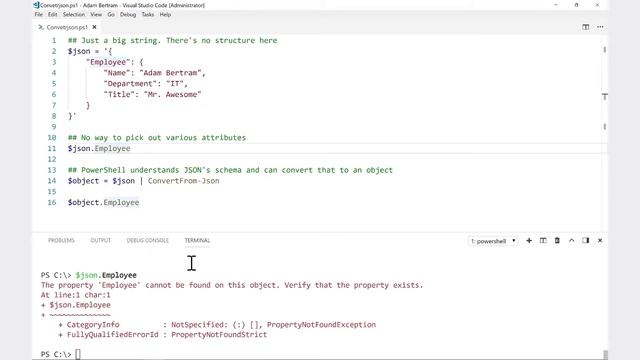The image size is (640, 360).
Task: Click comment "No way to pick out various attributes"
Action: pos(157,138)
